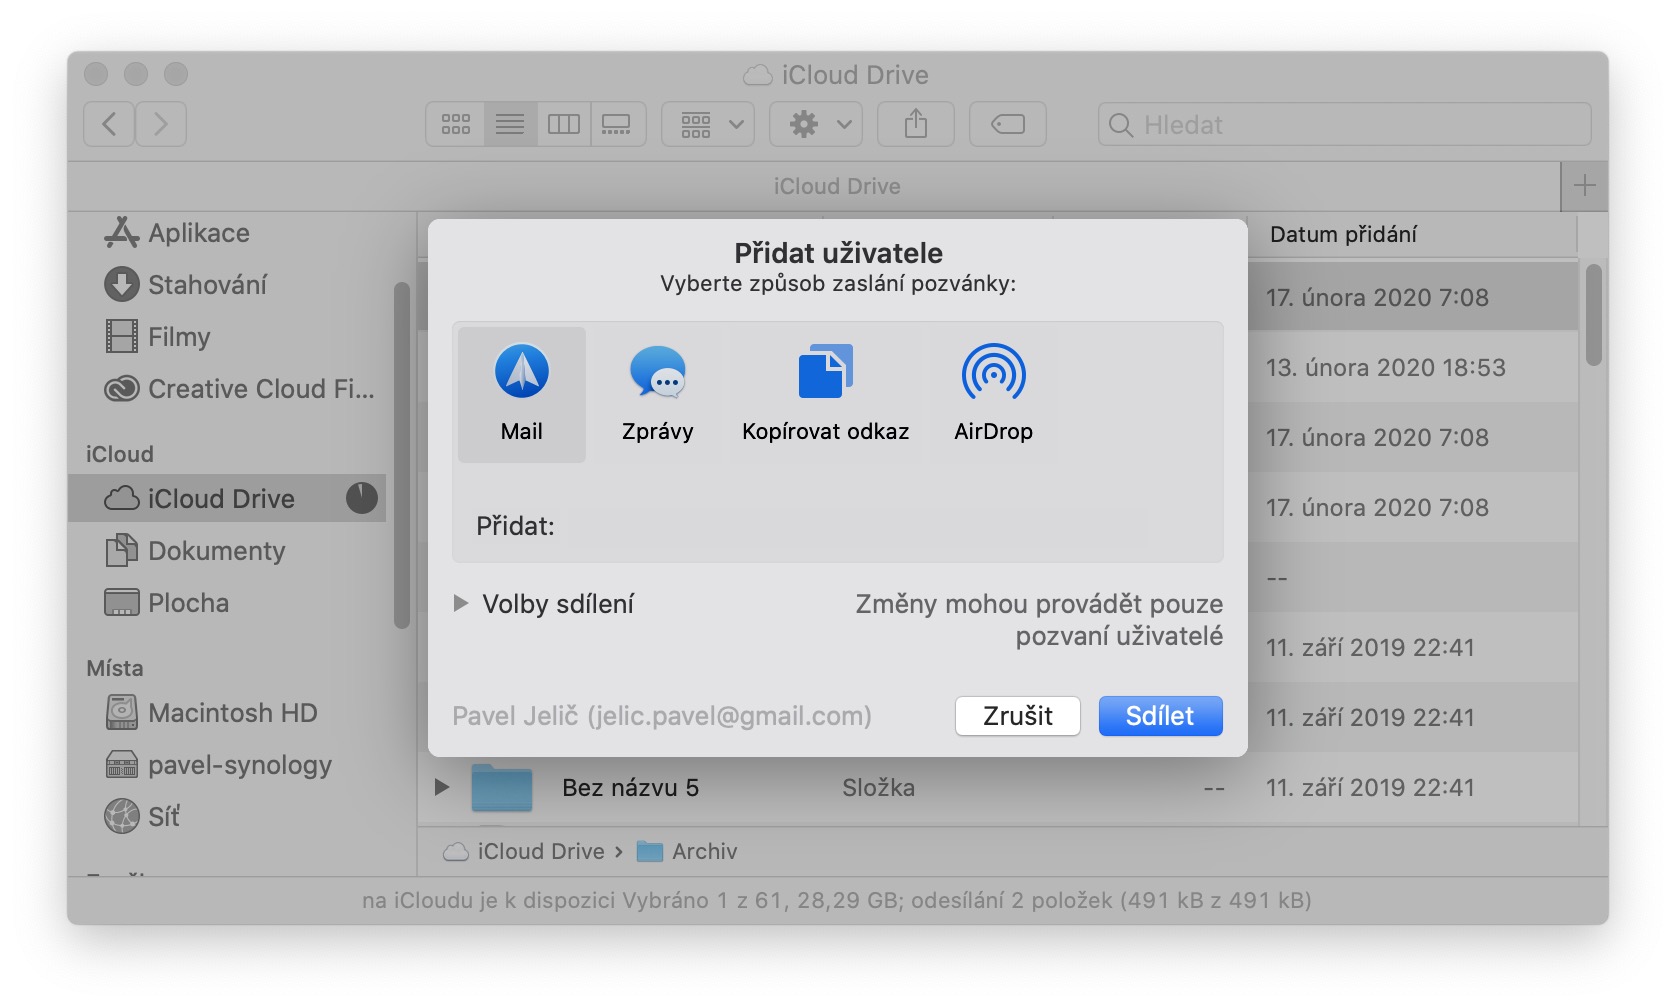This screenshot has width=1676, height=1008.
Task: Select AirDrop for sending the invitation
Action: (x=993, y=394)
